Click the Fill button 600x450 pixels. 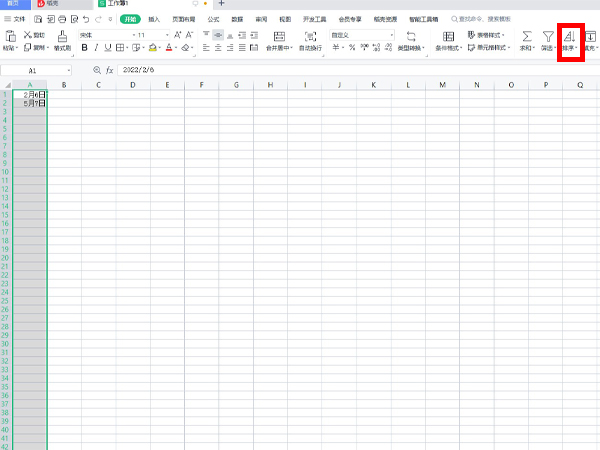(590, 41)
